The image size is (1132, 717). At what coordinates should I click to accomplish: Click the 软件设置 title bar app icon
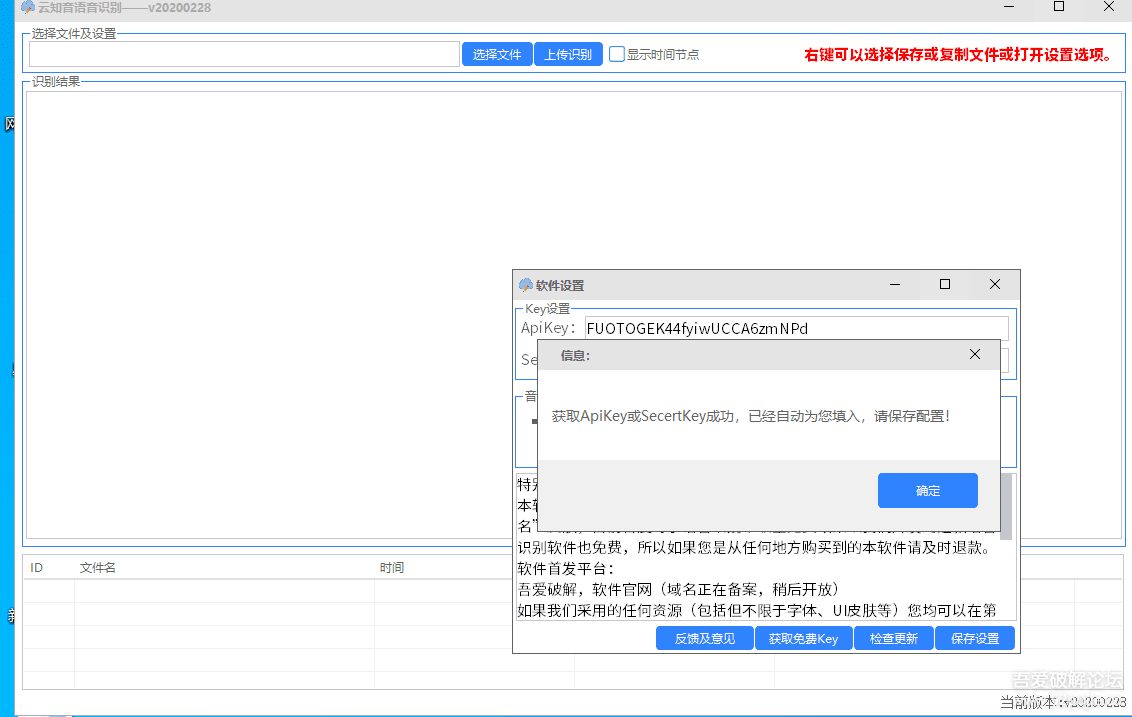coord(526,285)
